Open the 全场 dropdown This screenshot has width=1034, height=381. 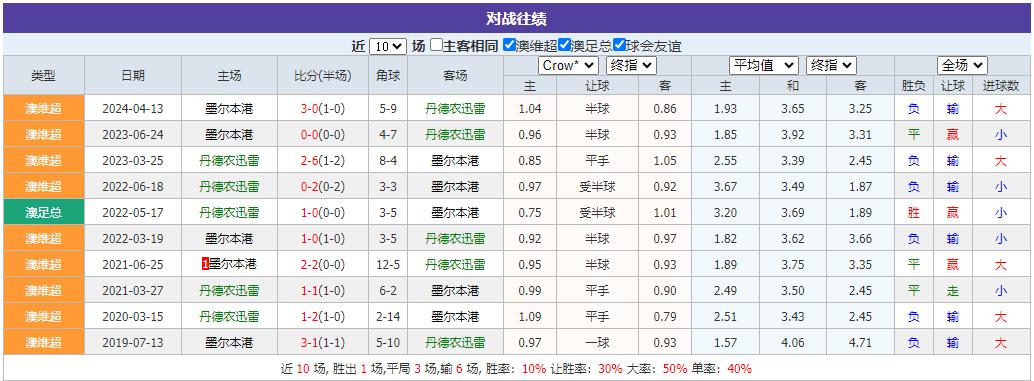(962, 65)
